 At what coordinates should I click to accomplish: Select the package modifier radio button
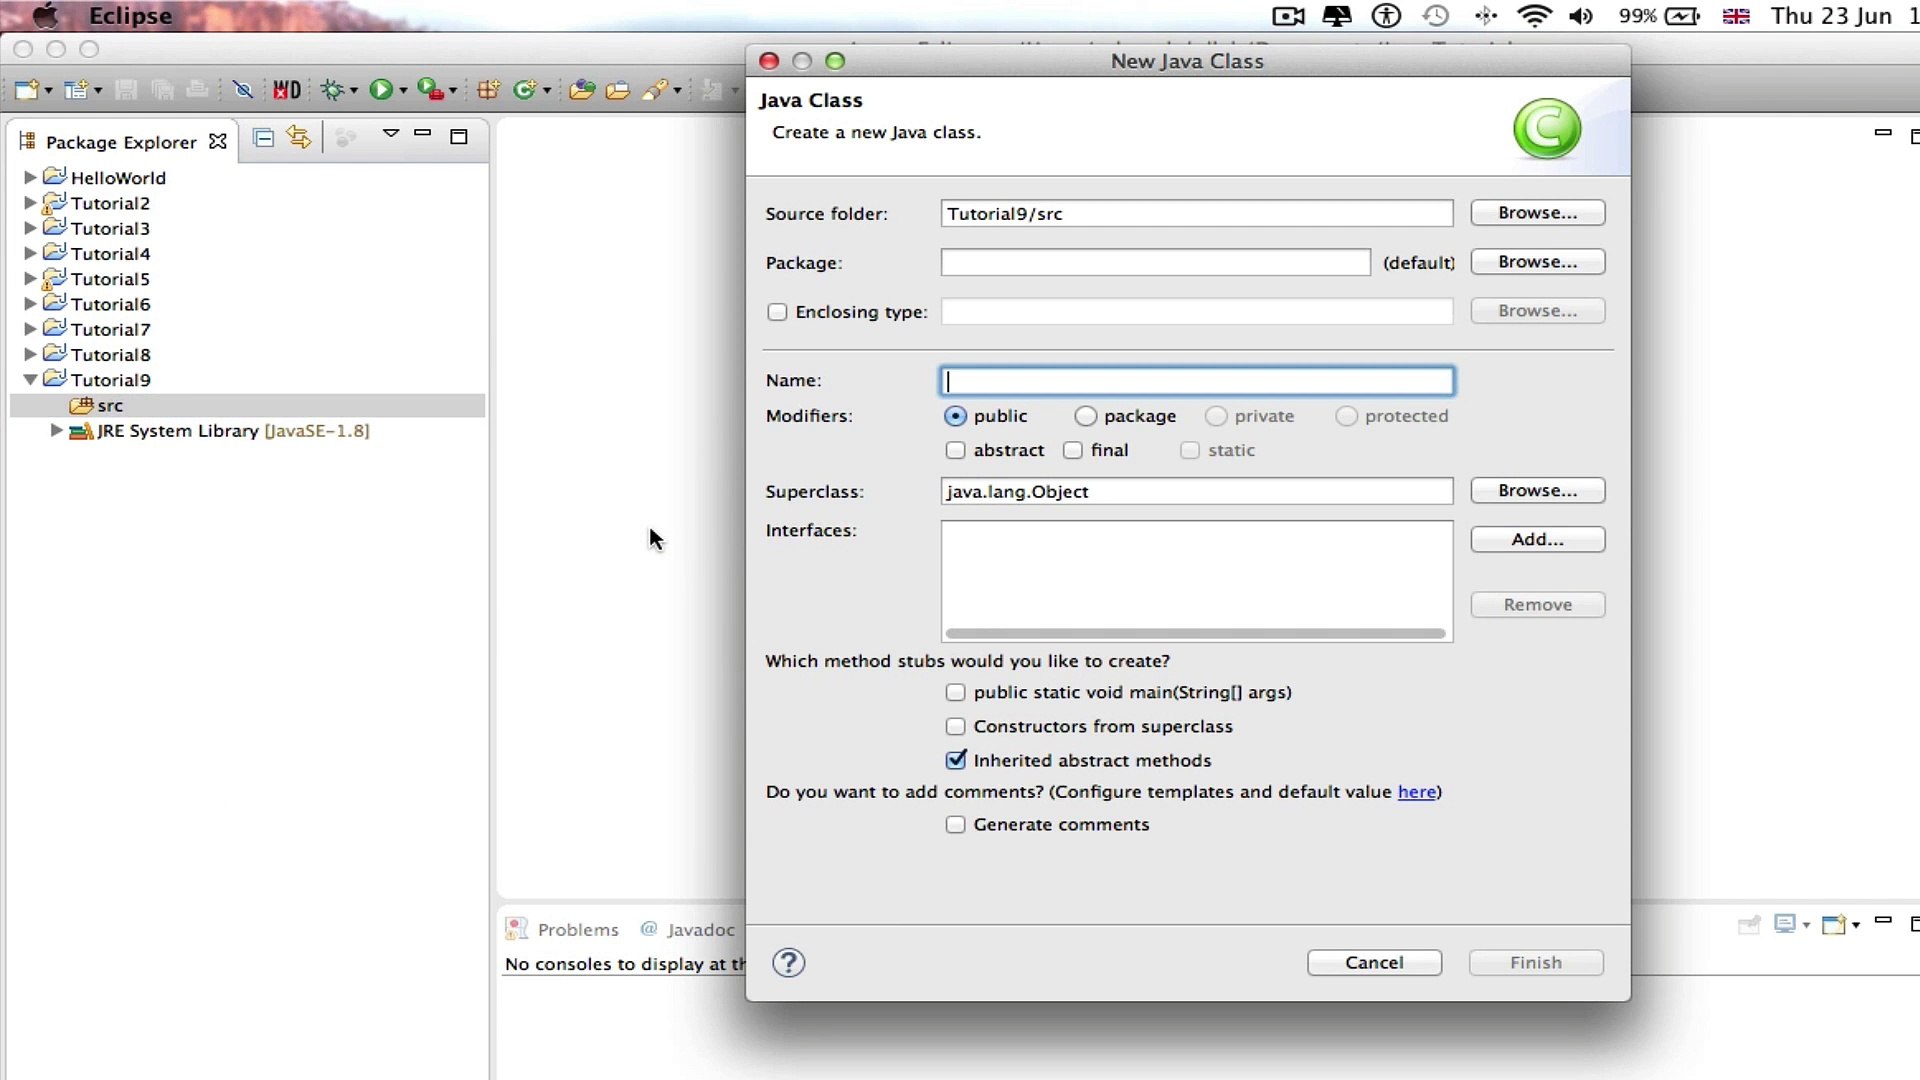(x=1085, y=416)
